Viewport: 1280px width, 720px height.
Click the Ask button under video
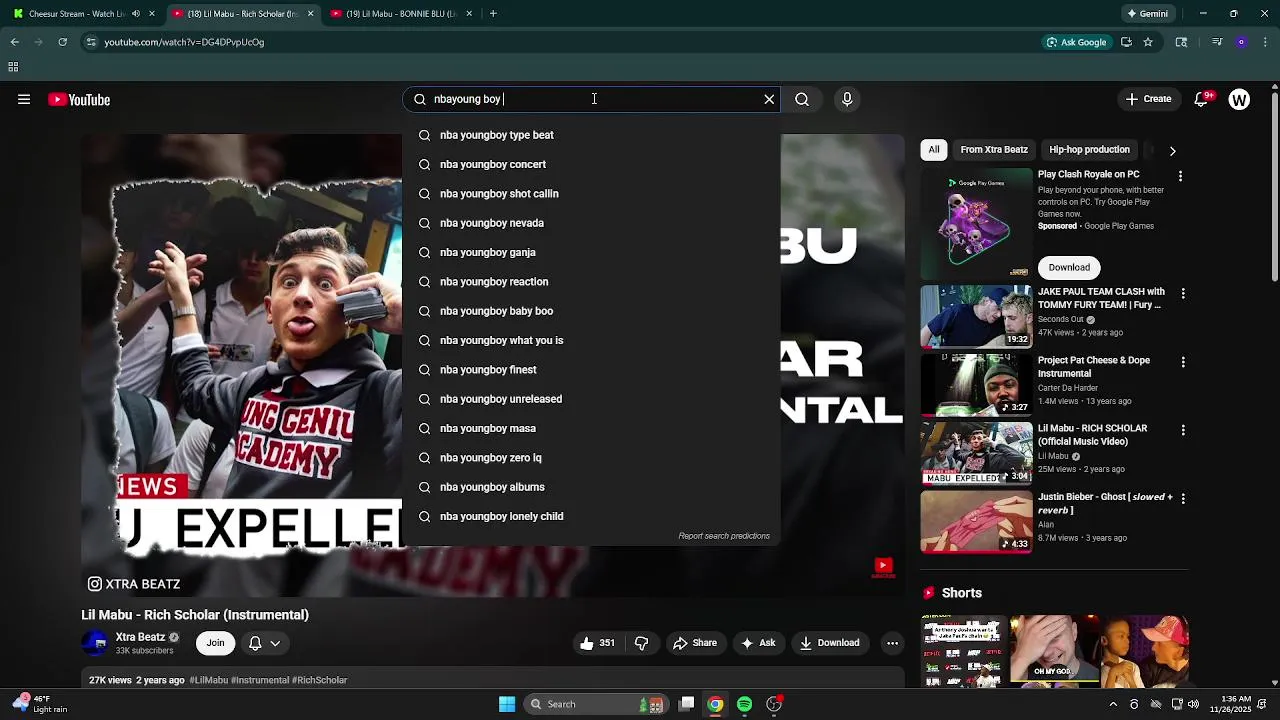click(758, 643)
